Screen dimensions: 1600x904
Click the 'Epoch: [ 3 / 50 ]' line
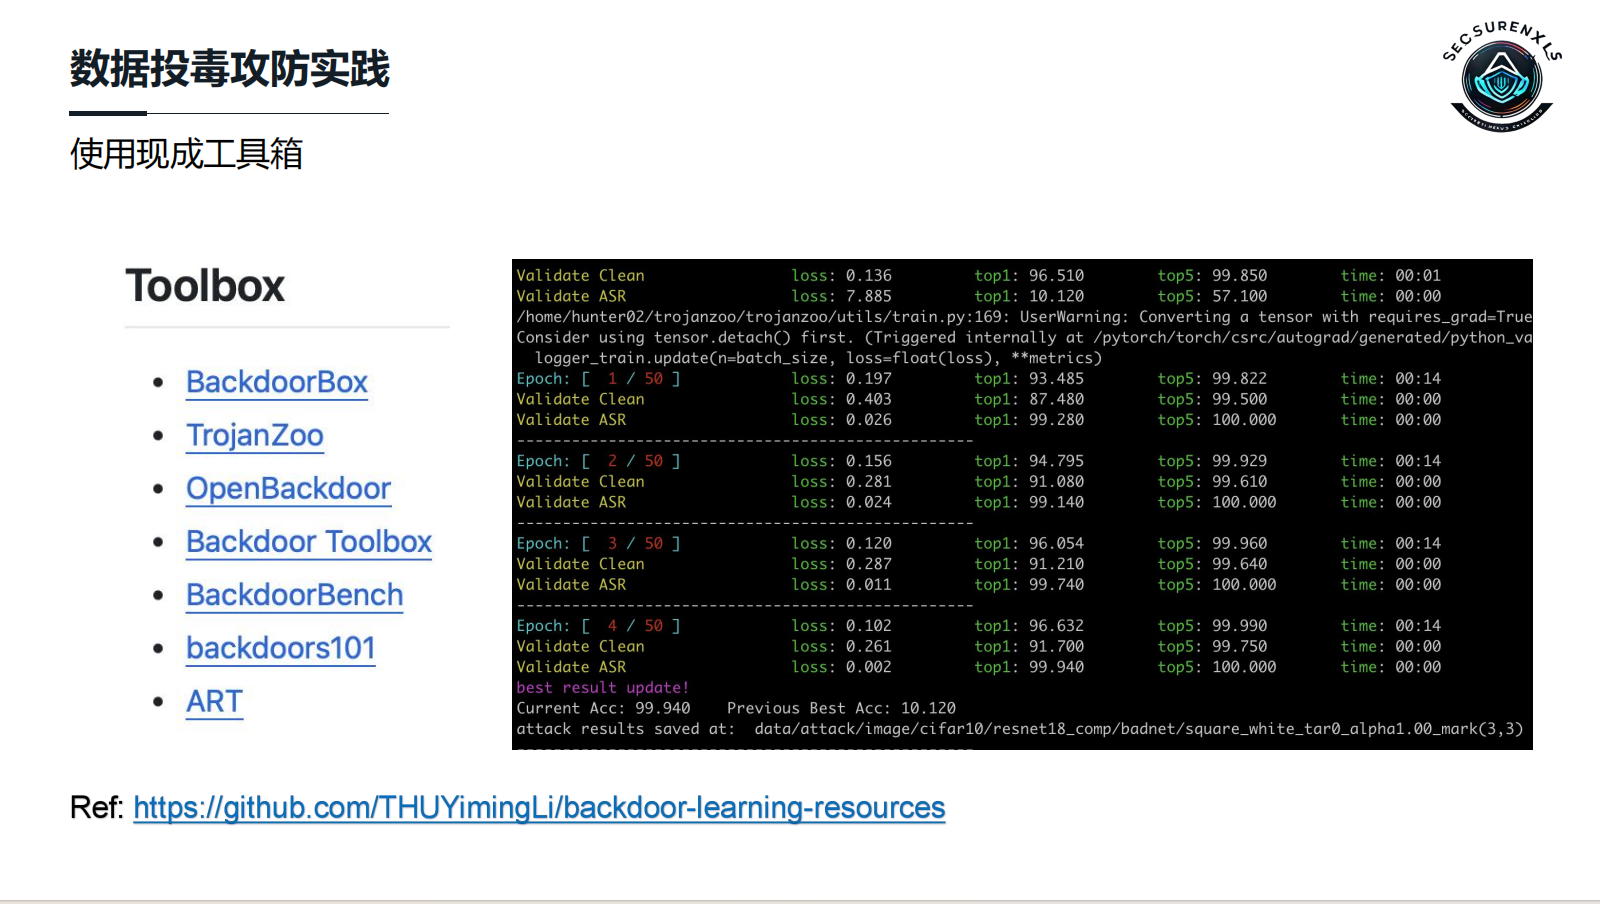pyautogui.click(x=979, y=543)
